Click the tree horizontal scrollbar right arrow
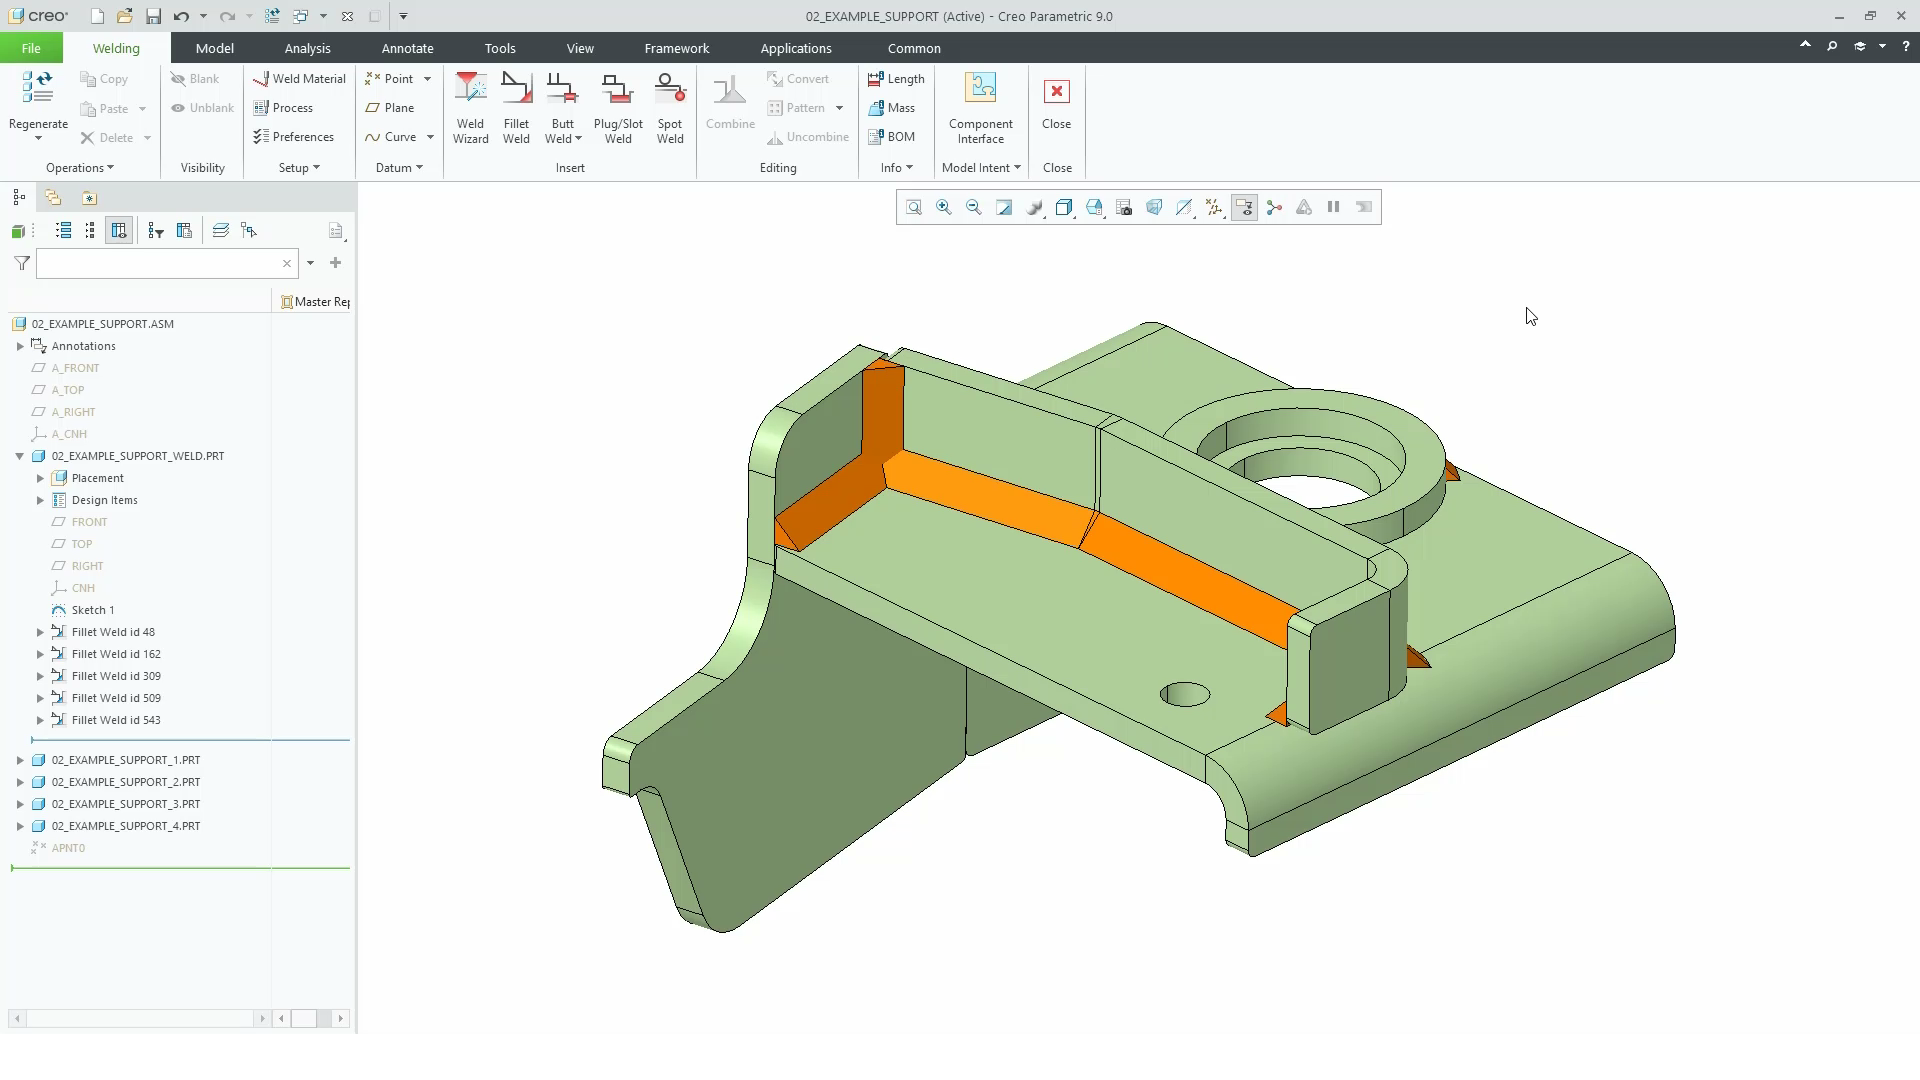The height and width of the screenshot is (1080, 1920). point(262,1019)
